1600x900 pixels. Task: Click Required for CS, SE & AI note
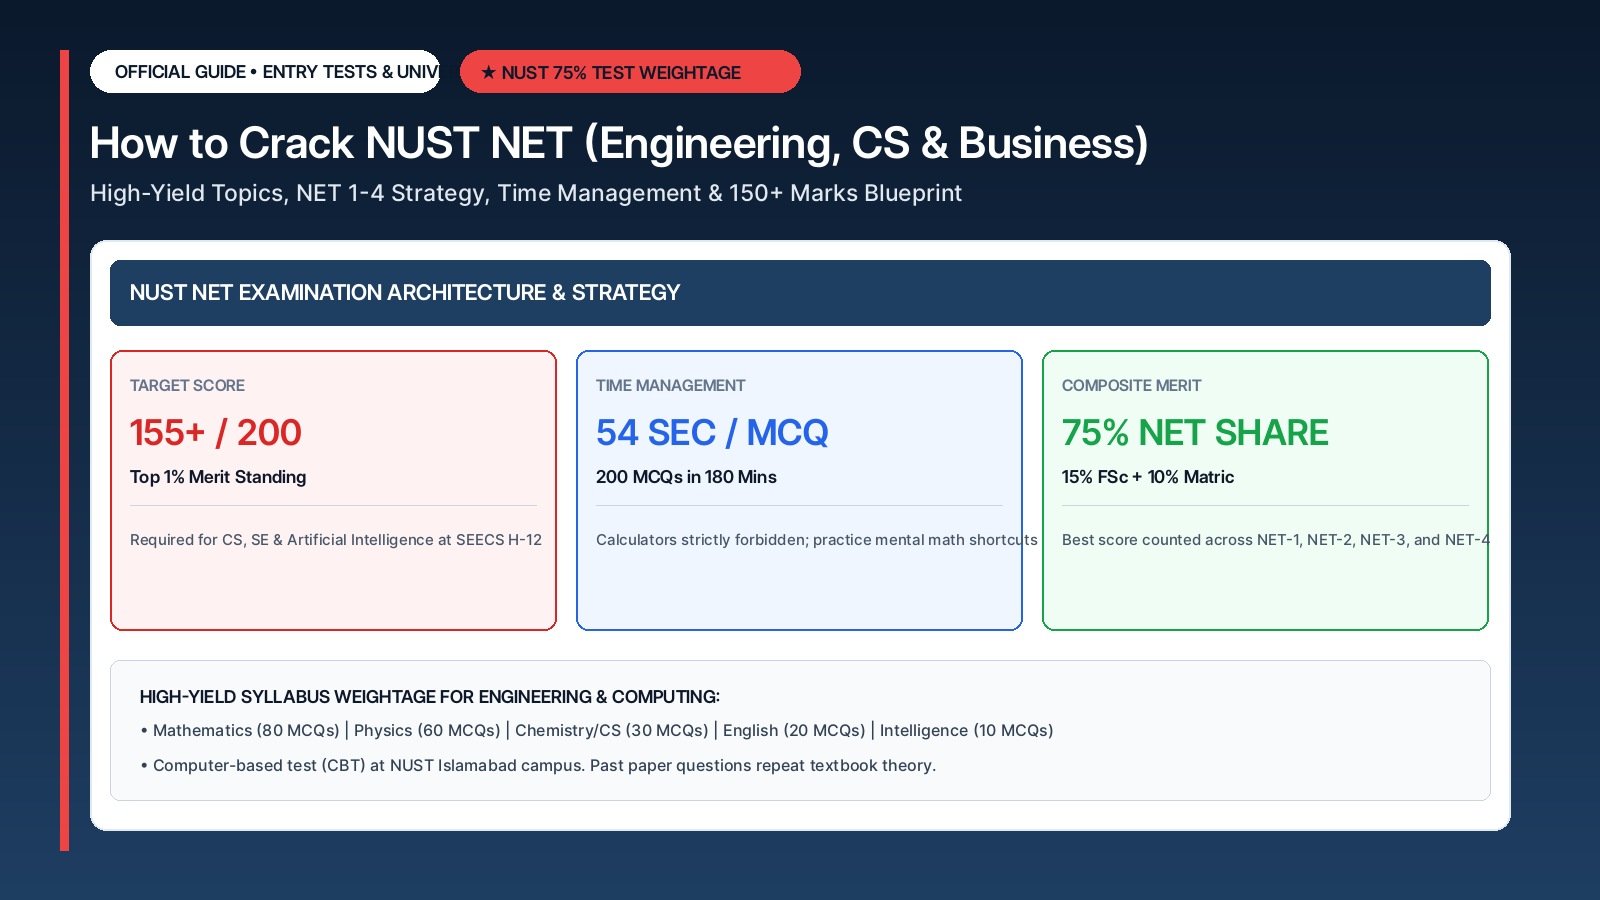coord(336,540)
